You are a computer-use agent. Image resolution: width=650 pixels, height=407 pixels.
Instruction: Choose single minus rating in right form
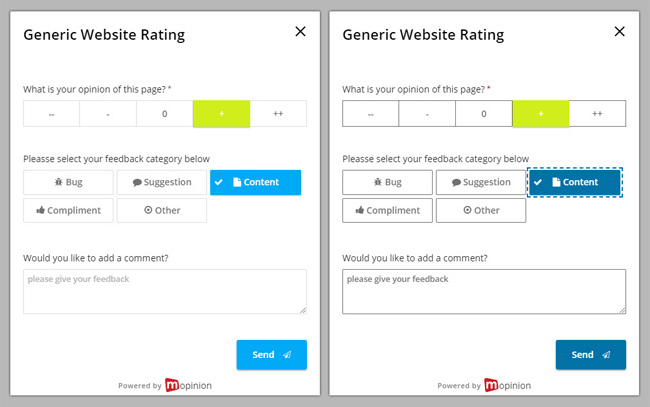click(x=427, y=114)
